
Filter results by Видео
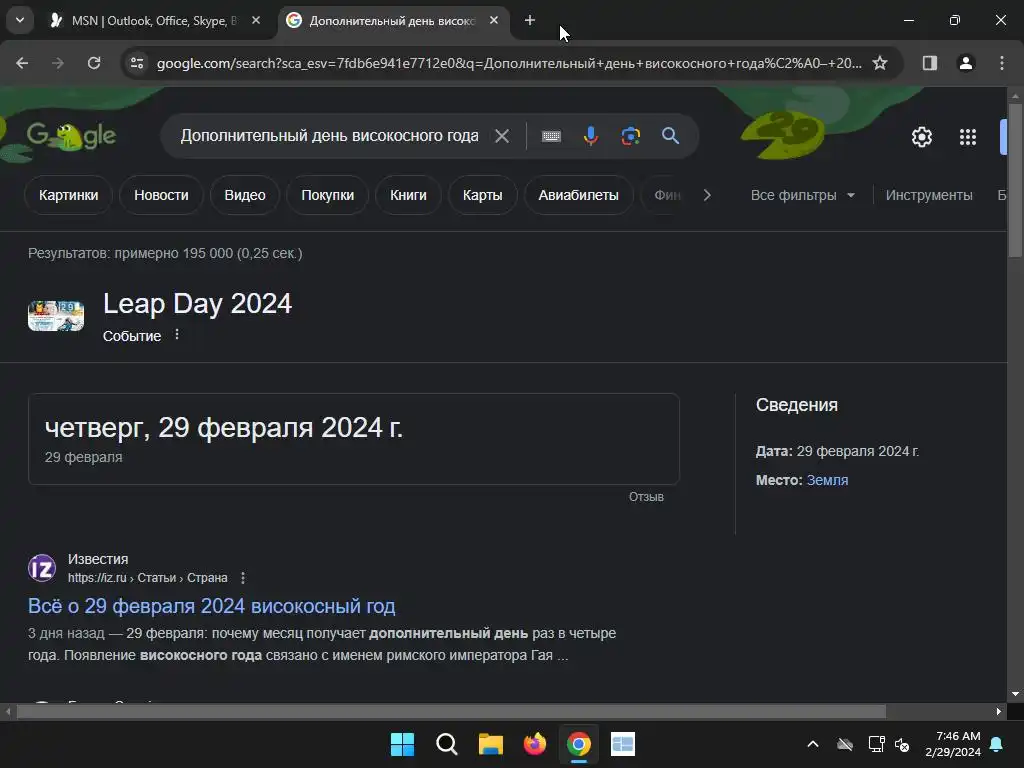pos(245,195)
